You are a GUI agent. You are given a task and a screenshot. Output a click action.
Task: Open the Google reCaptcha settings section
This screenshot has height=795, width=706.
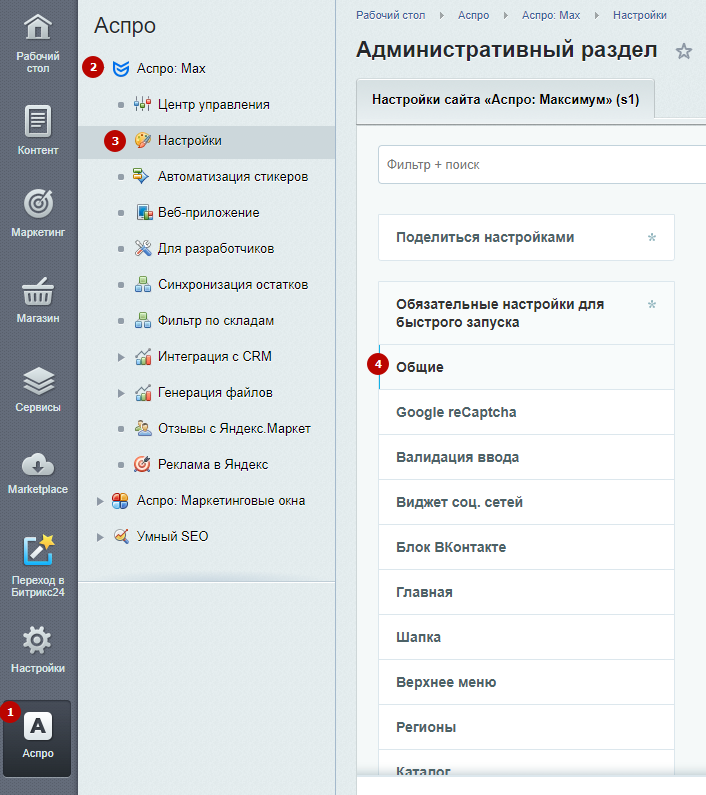(526, 412)
